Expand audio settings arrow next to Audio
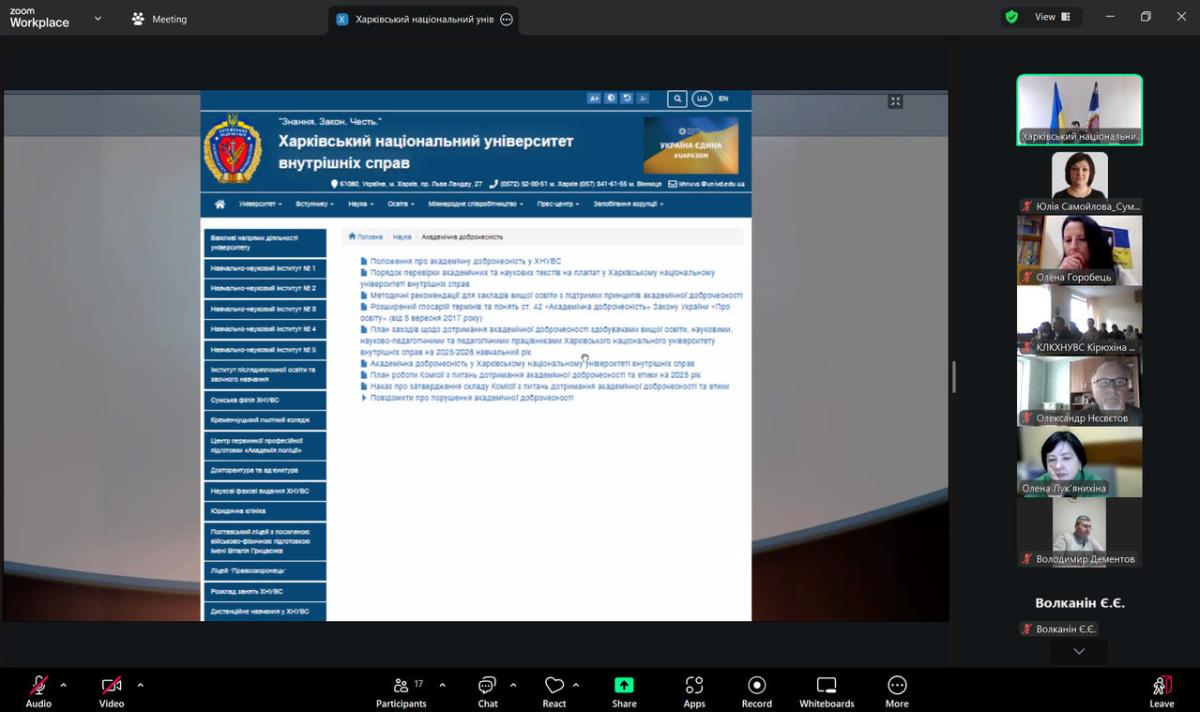This screenshot has width=1200, height=712. [64, 685]
